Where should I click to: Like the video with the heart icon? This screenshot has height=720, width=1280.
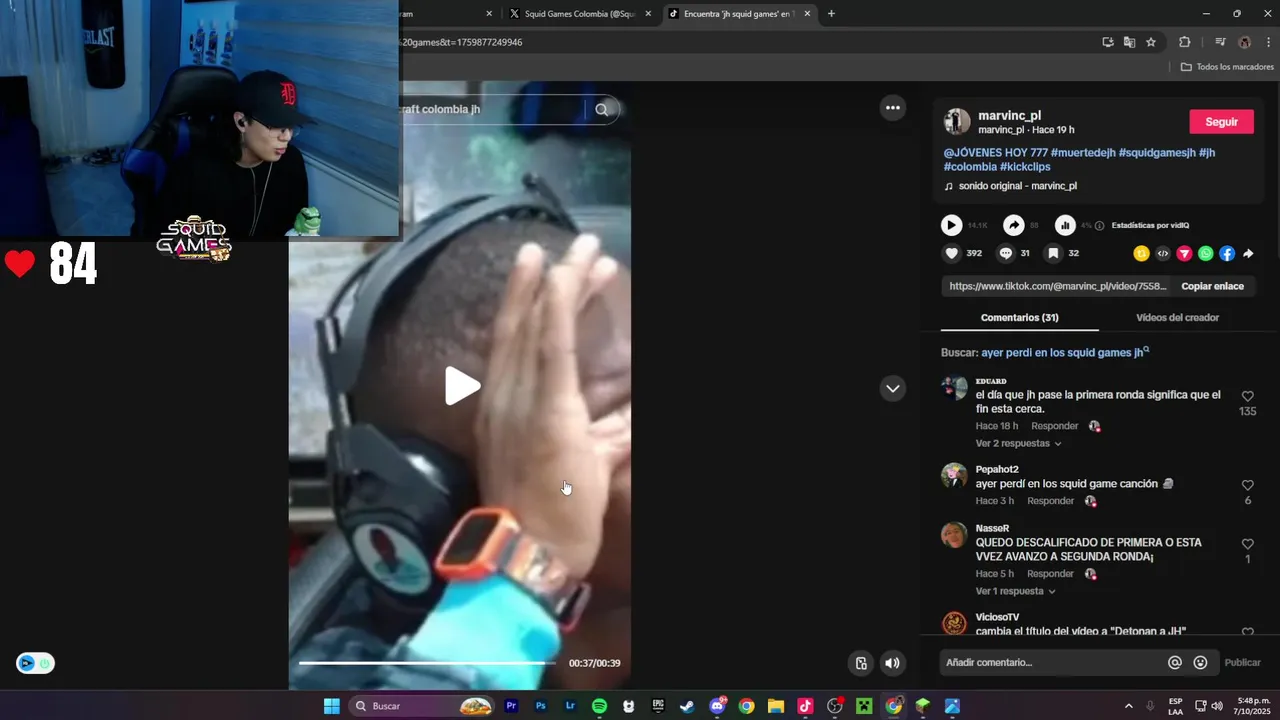pos(952,254)
